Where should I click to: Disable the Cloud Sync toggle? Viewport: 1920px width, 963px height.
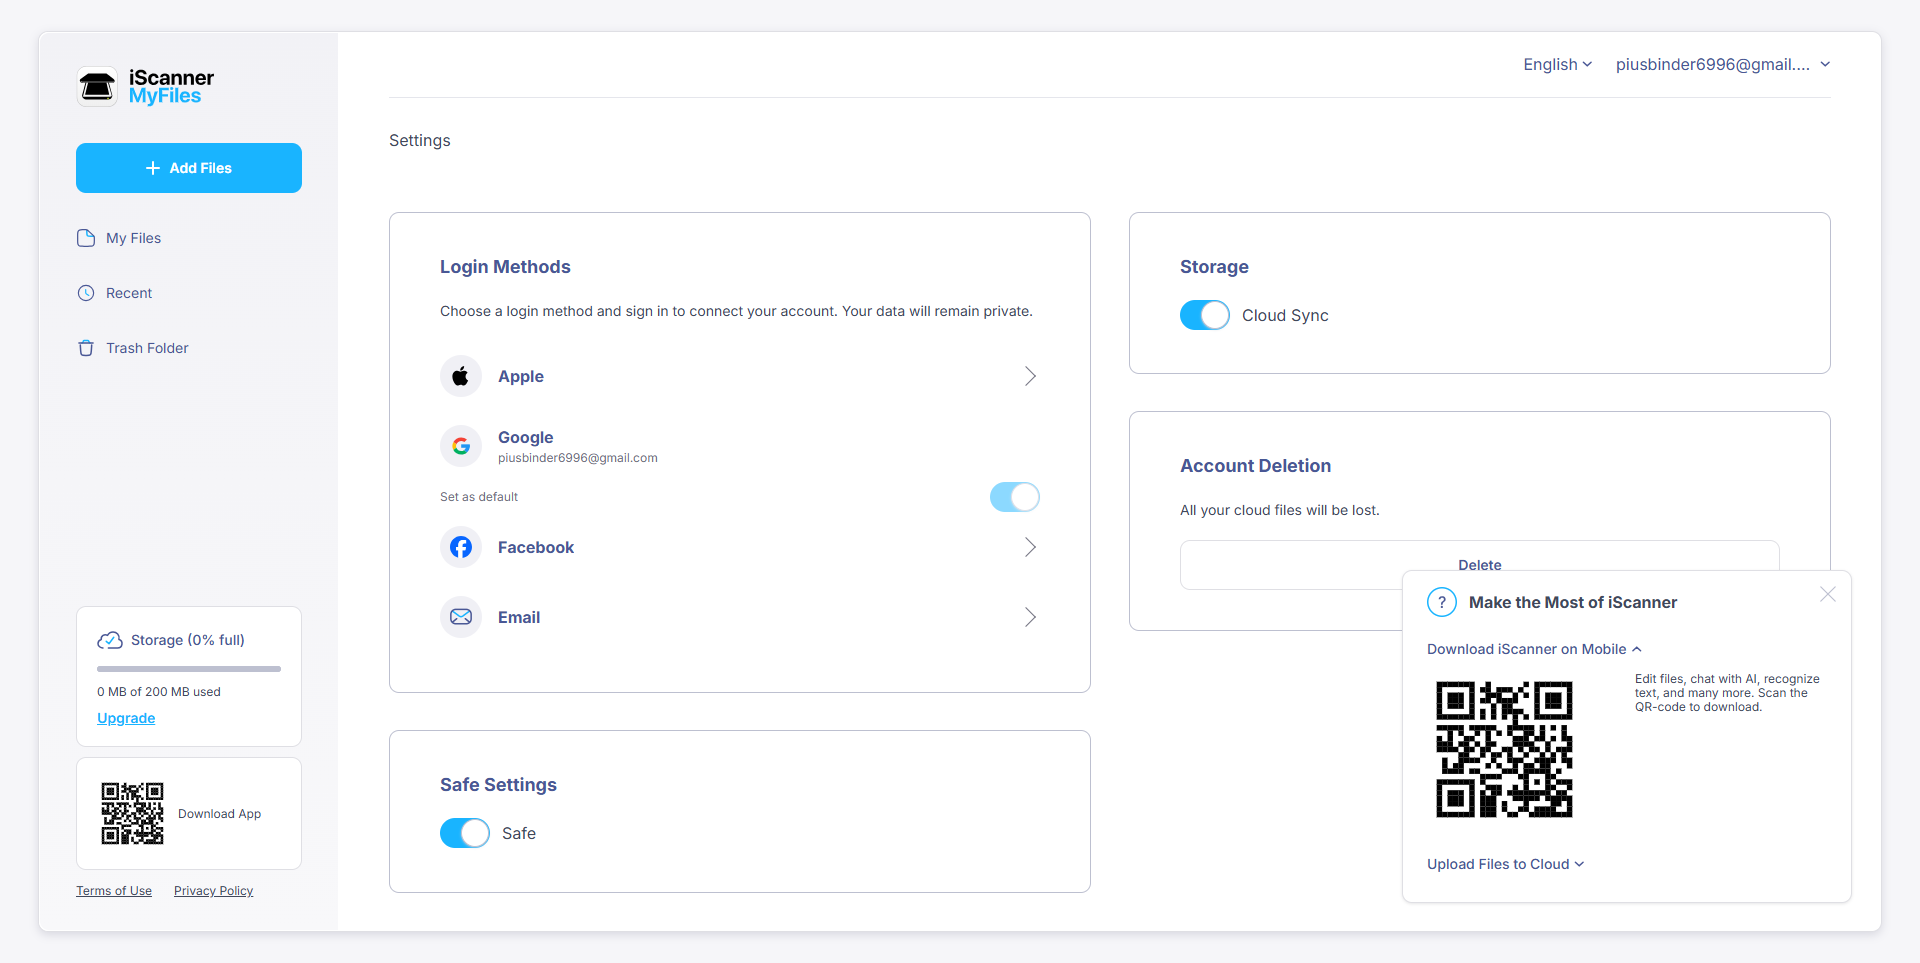1204,315
